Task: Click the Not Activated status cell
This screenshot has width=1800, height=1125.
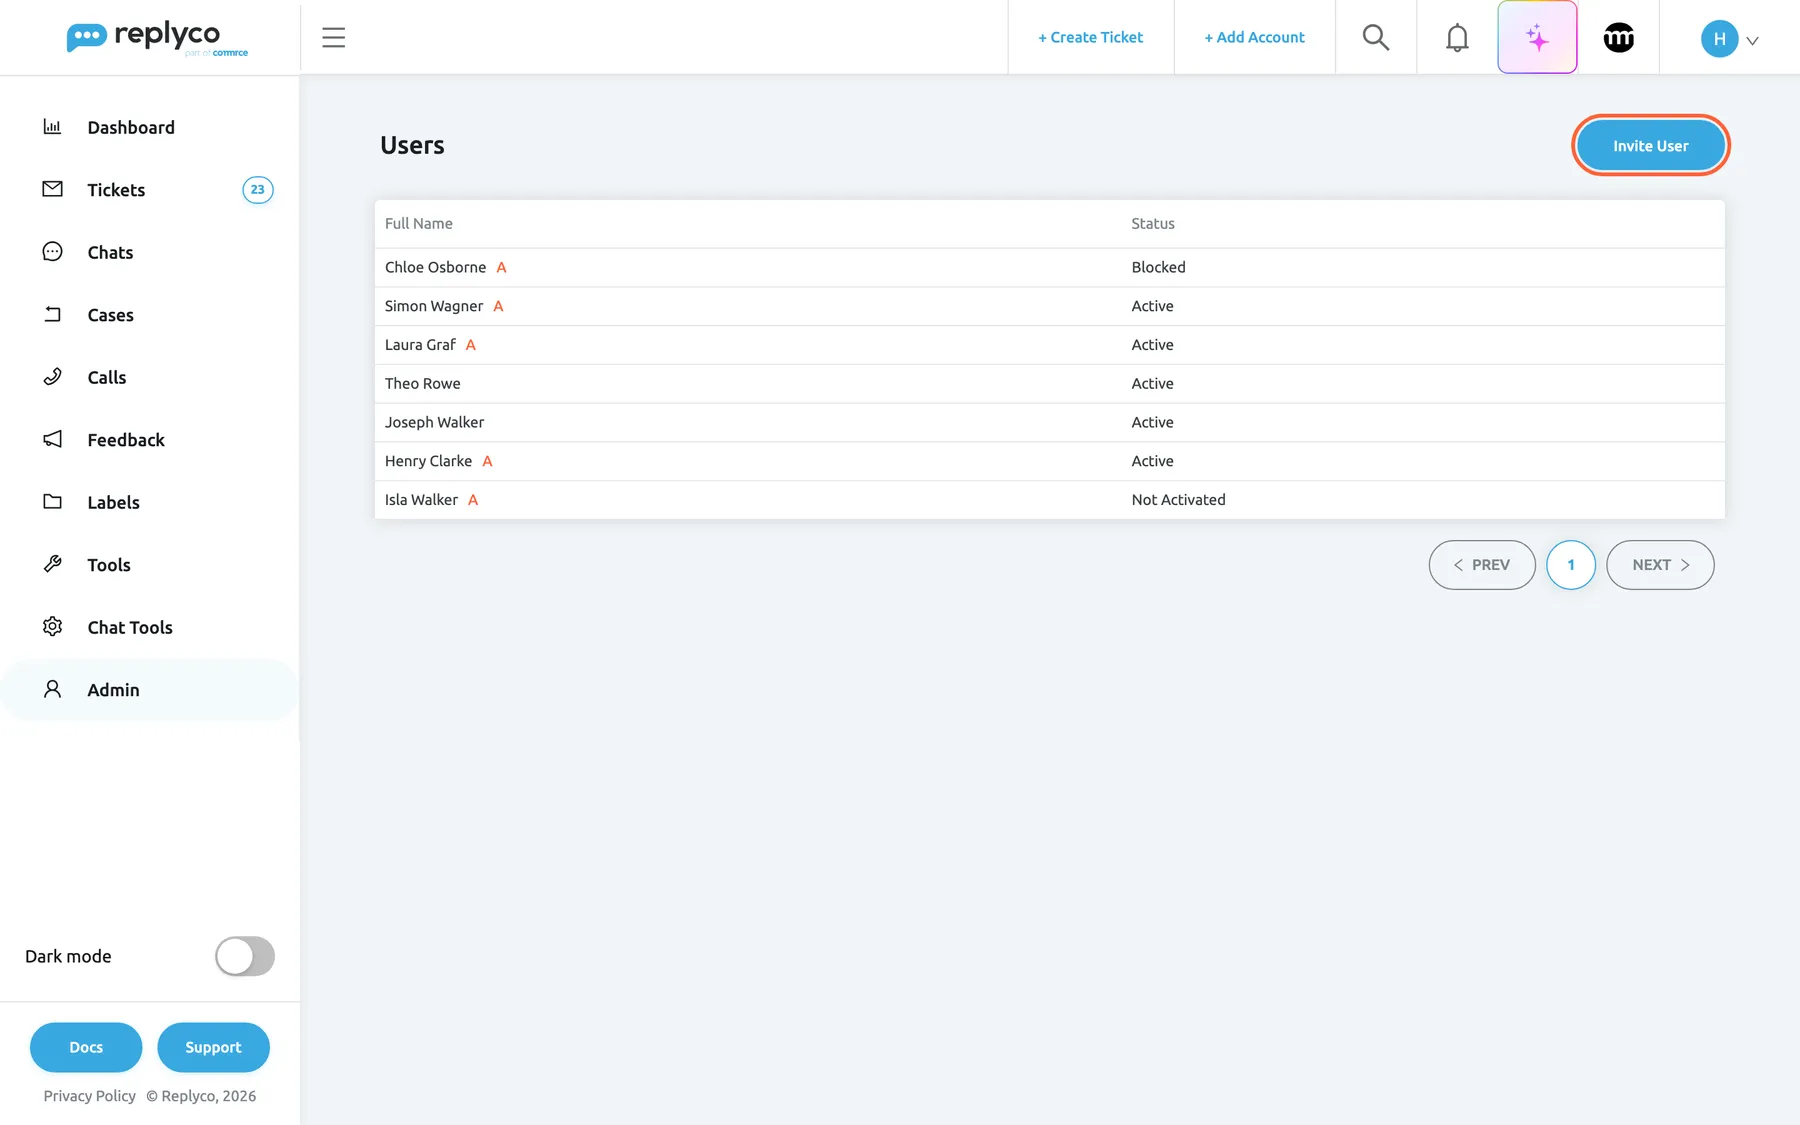Action: tap(1178, 500)
